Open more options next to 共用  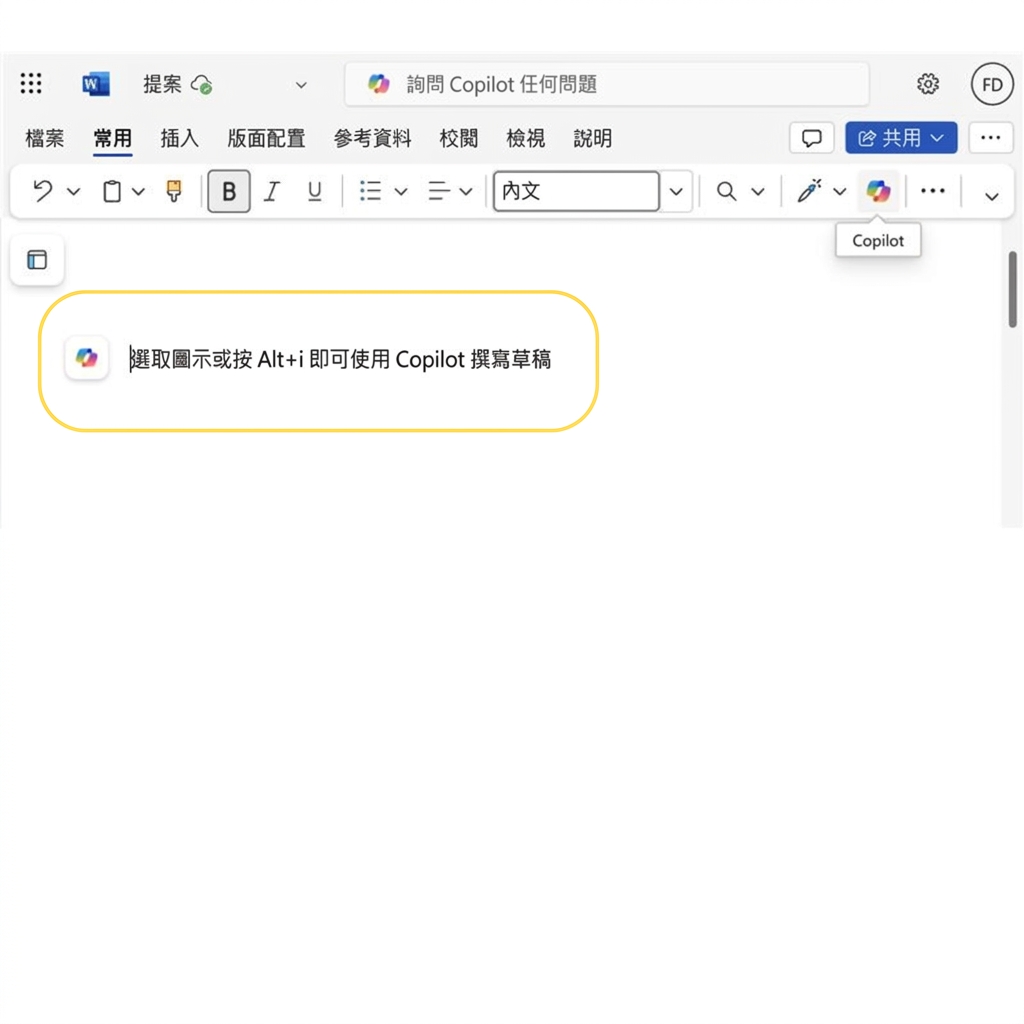pyautogui.click(x=990, y=138)
